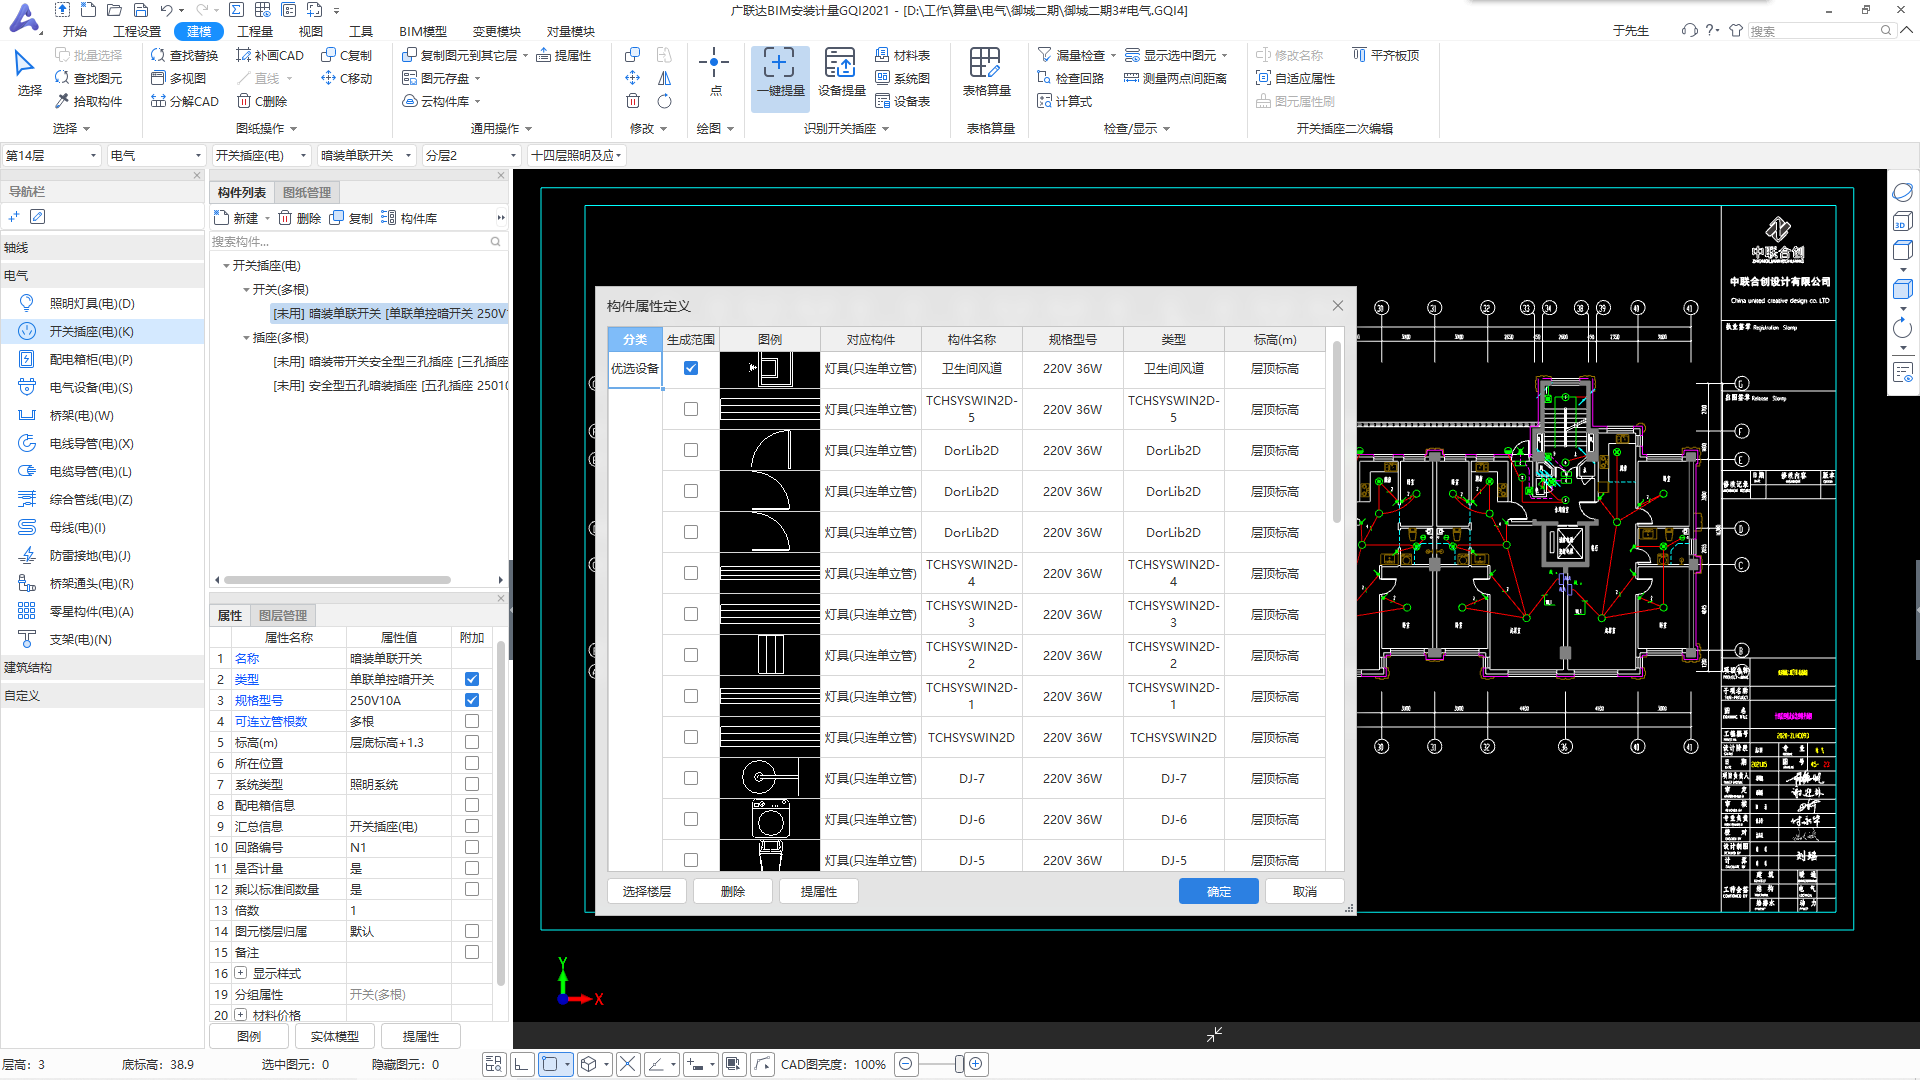Click the zoom-out minus icon for CAD brightness
The height and width of the screenshot is (1080, 1920).
click(905, 1064)
